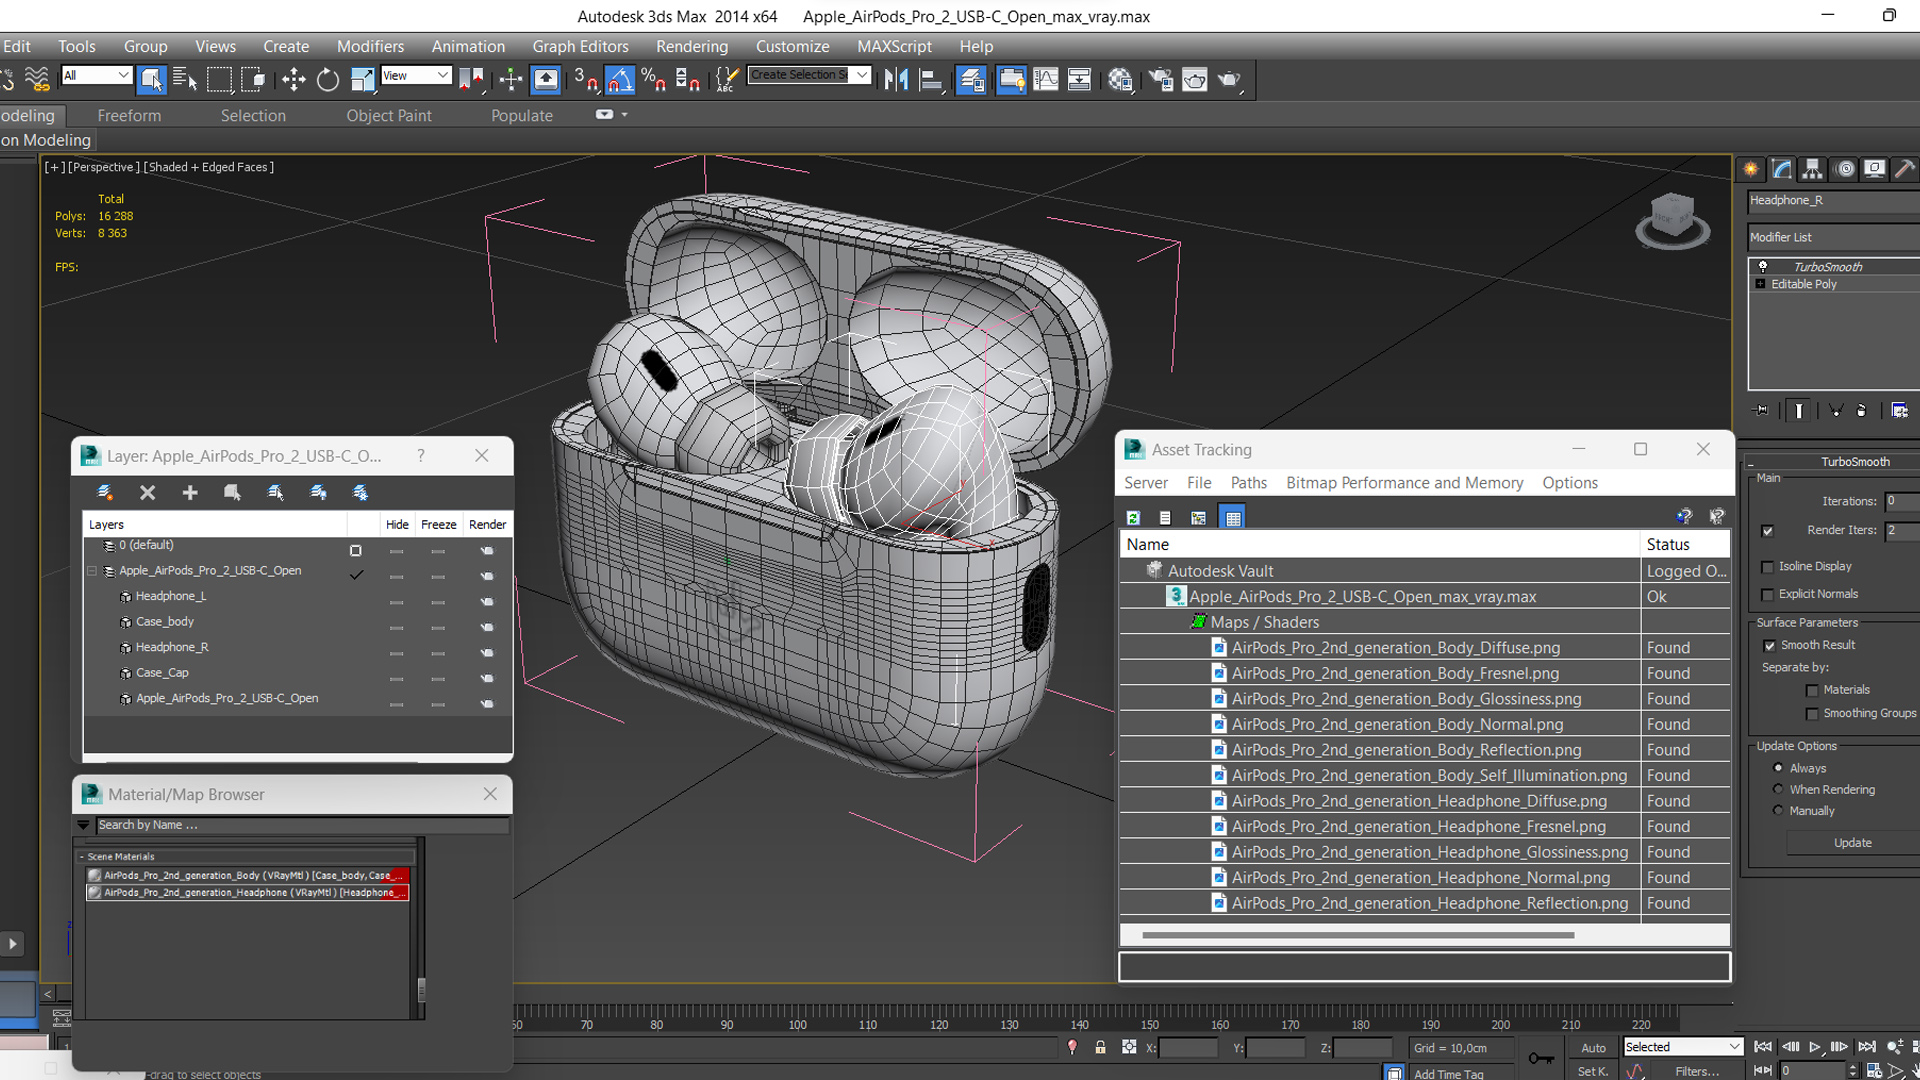Select the When Rendering update option
The width and height of the screenshot is (1920, 1080).
[1778, 789]
